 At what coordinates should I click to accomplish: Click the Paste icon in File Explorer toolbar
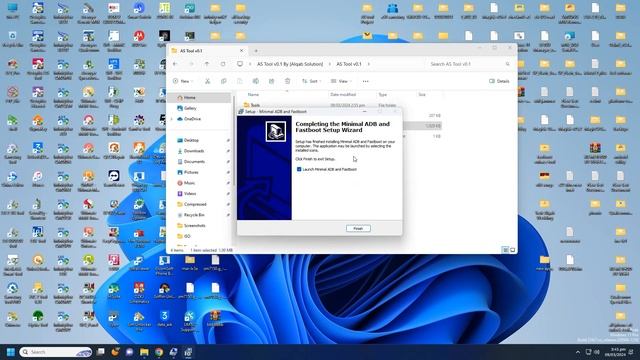[x=240, y=81]
